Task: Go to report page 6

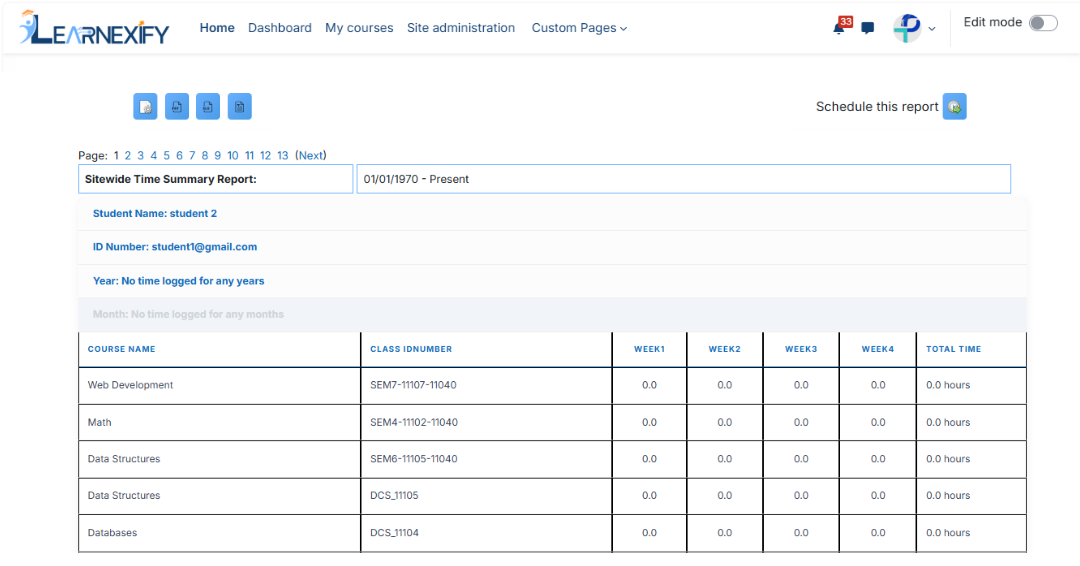Action: pyautogui.click(x=179, y=156)
